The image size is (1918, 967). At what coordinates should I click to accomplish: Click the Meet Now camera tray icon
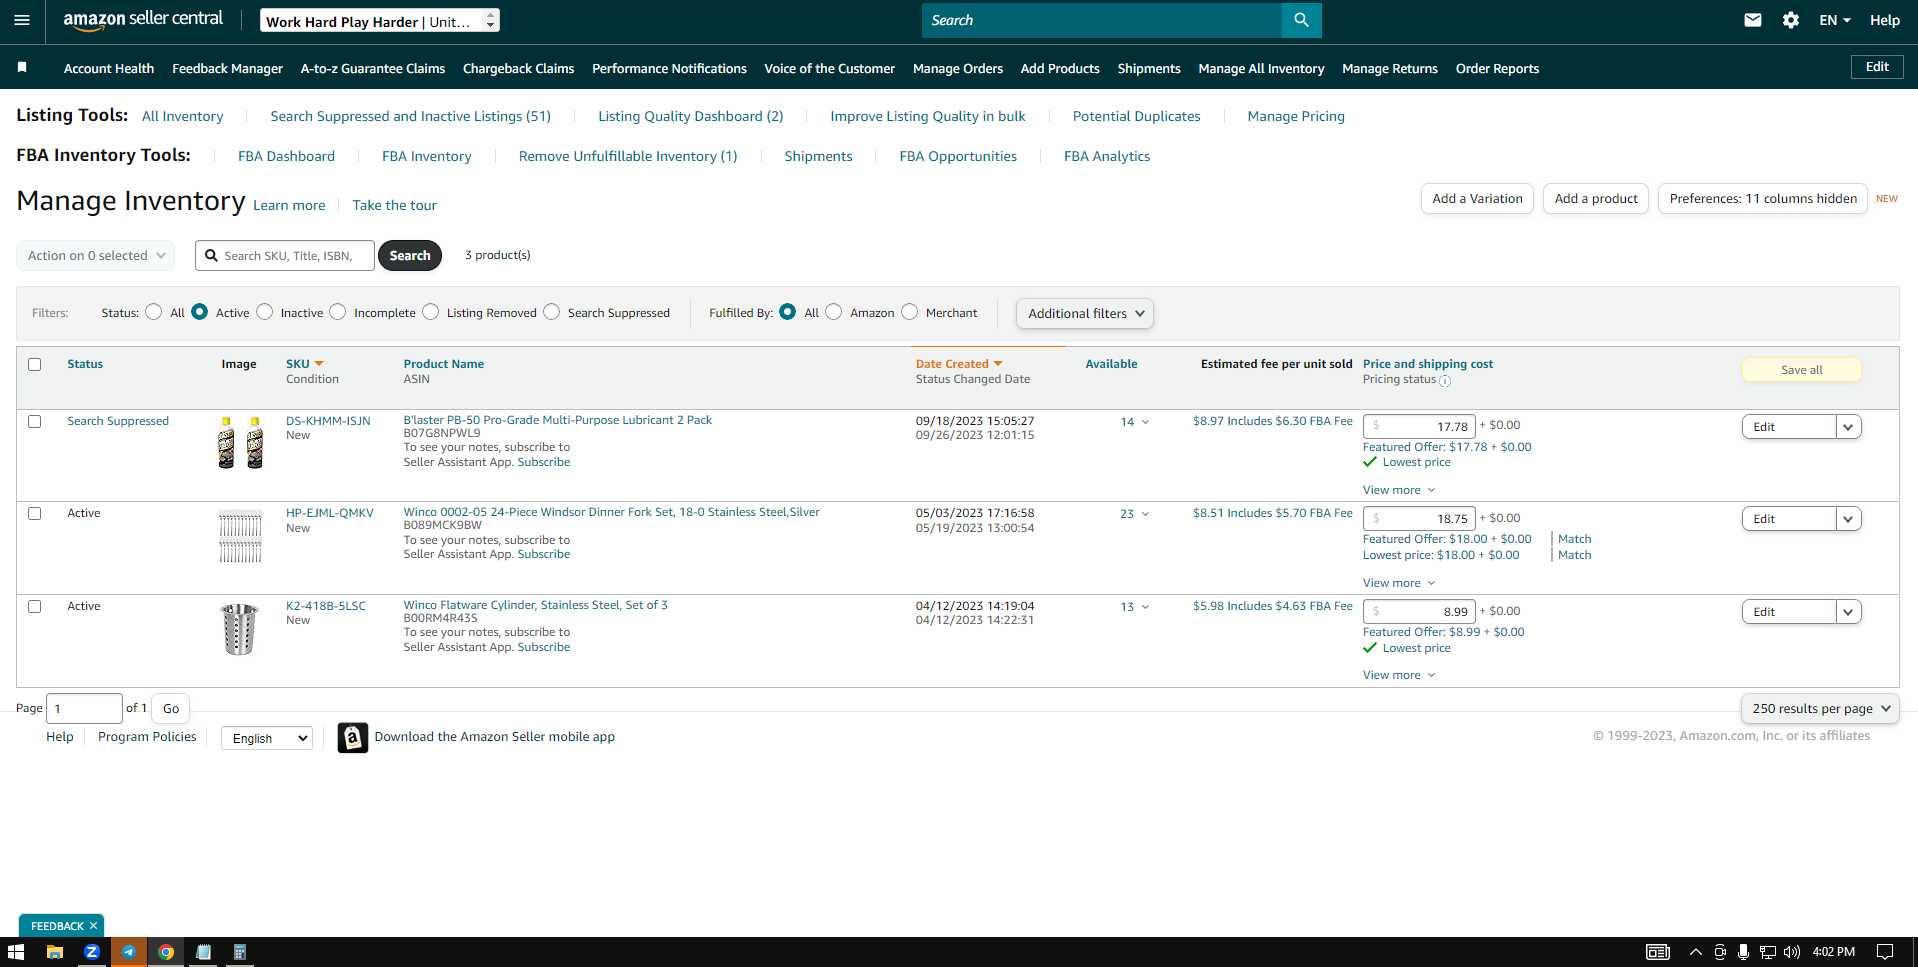click(x=1719, y=952)
